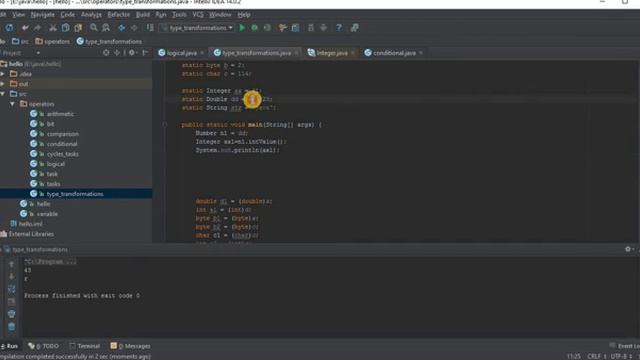The height and width of the screenshot is (360, 640).
Task: Click the Find magnifier icon
Action: (x=94, y=28)
